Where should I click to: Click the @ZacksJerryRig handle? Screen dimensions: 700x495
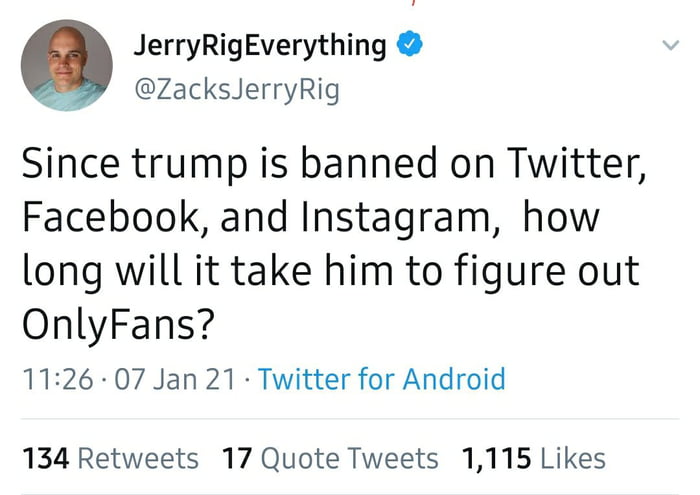pyautogui.click(x=236, y=91)
